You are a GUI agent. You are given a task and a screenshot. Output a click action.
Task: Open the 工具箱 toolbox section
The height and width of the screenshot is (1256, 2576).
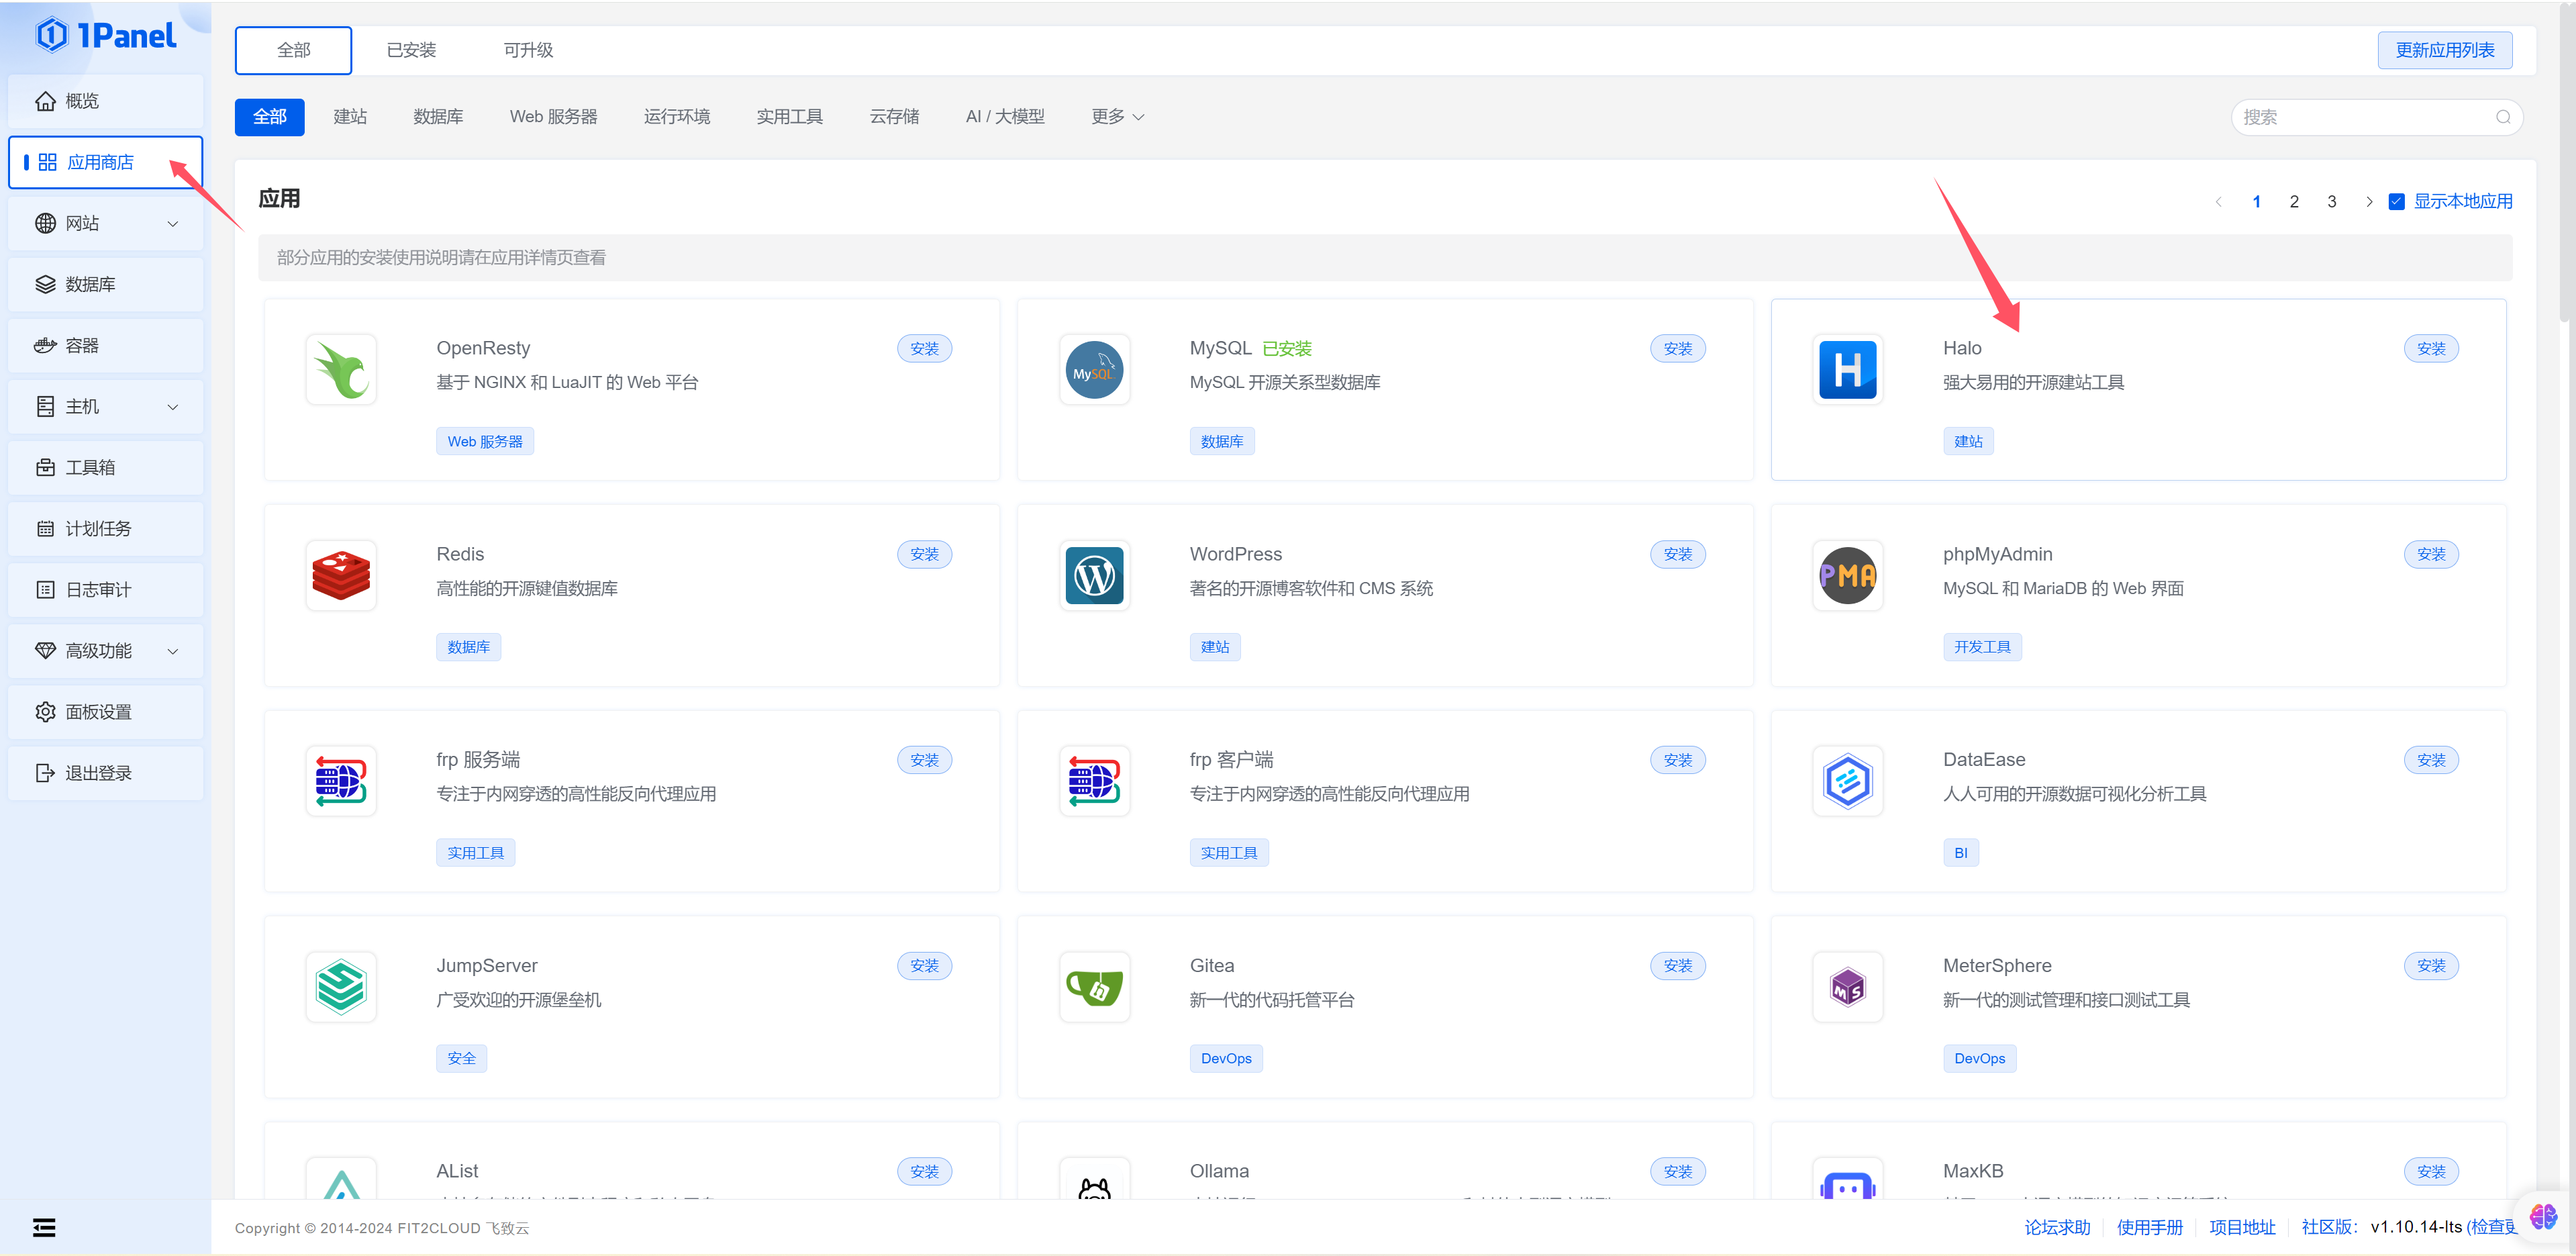(x=105, y=468)
